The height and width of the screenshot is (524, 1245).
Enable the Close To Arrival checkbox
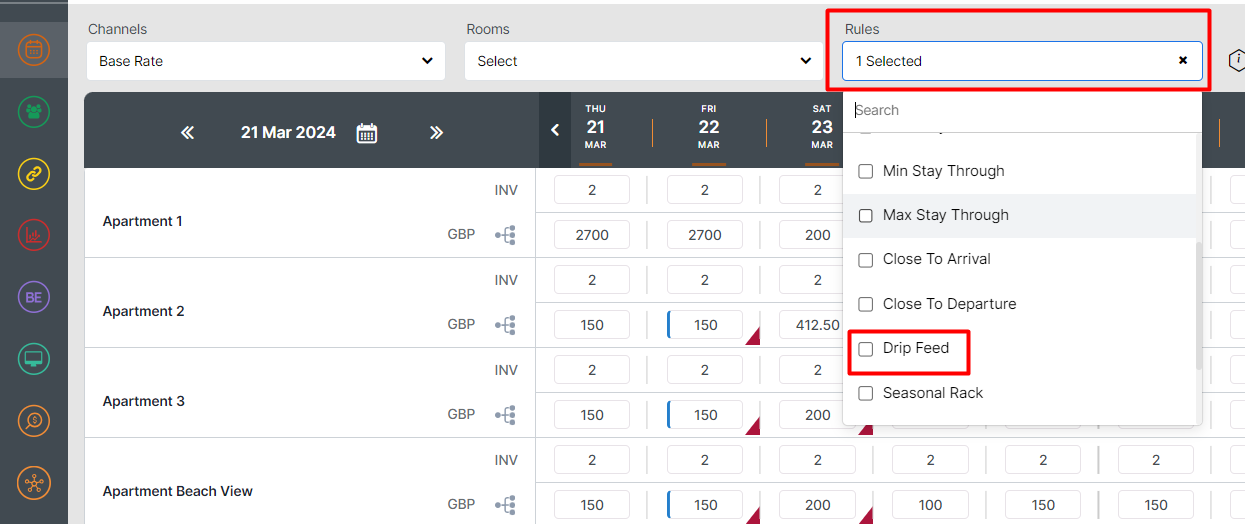(x=866, y=260)
